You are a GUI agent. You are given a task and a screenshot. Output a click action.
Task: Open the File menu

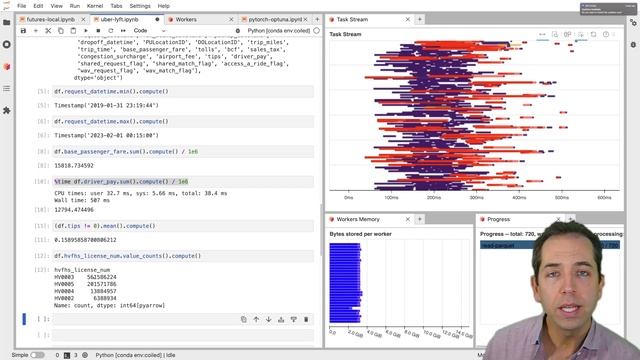22,6
